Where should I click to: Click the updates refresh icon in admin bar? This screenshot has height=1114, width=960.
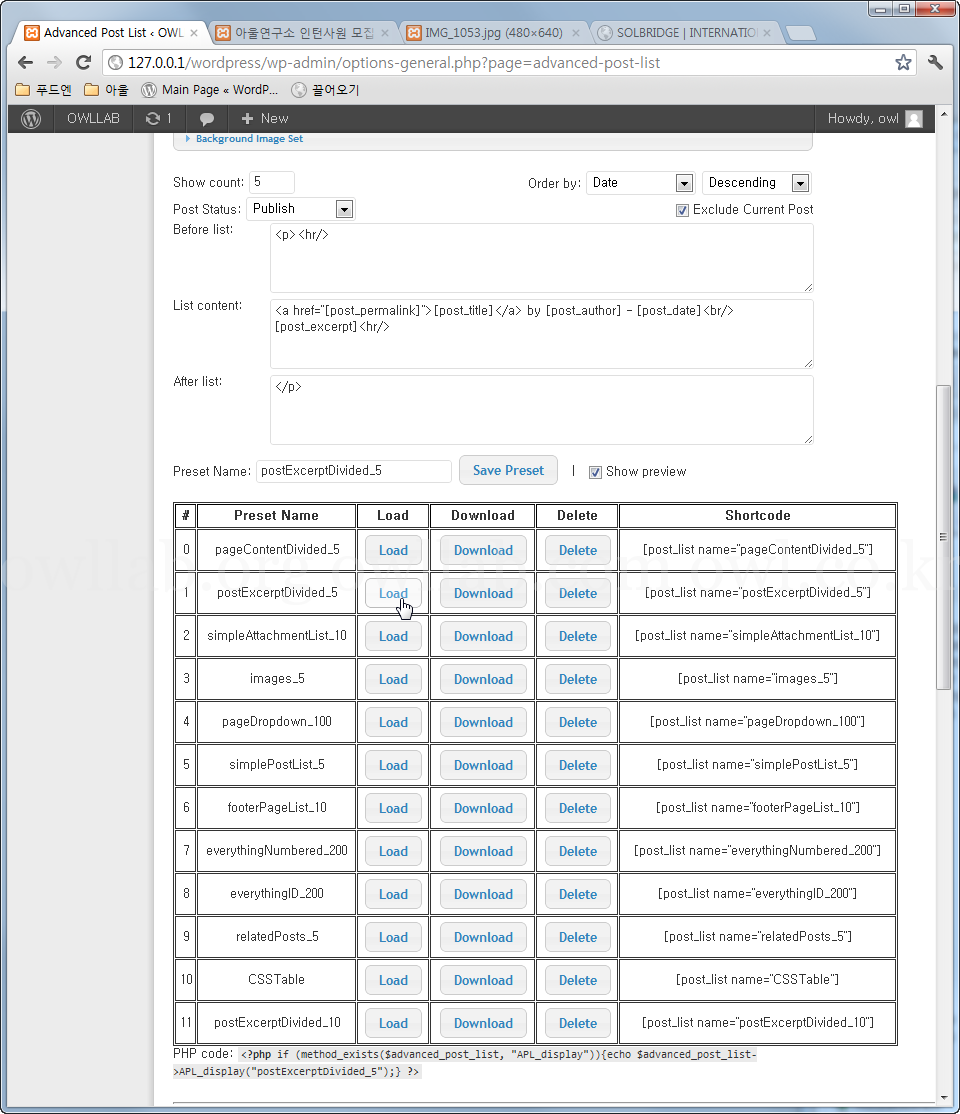[153, 118]
